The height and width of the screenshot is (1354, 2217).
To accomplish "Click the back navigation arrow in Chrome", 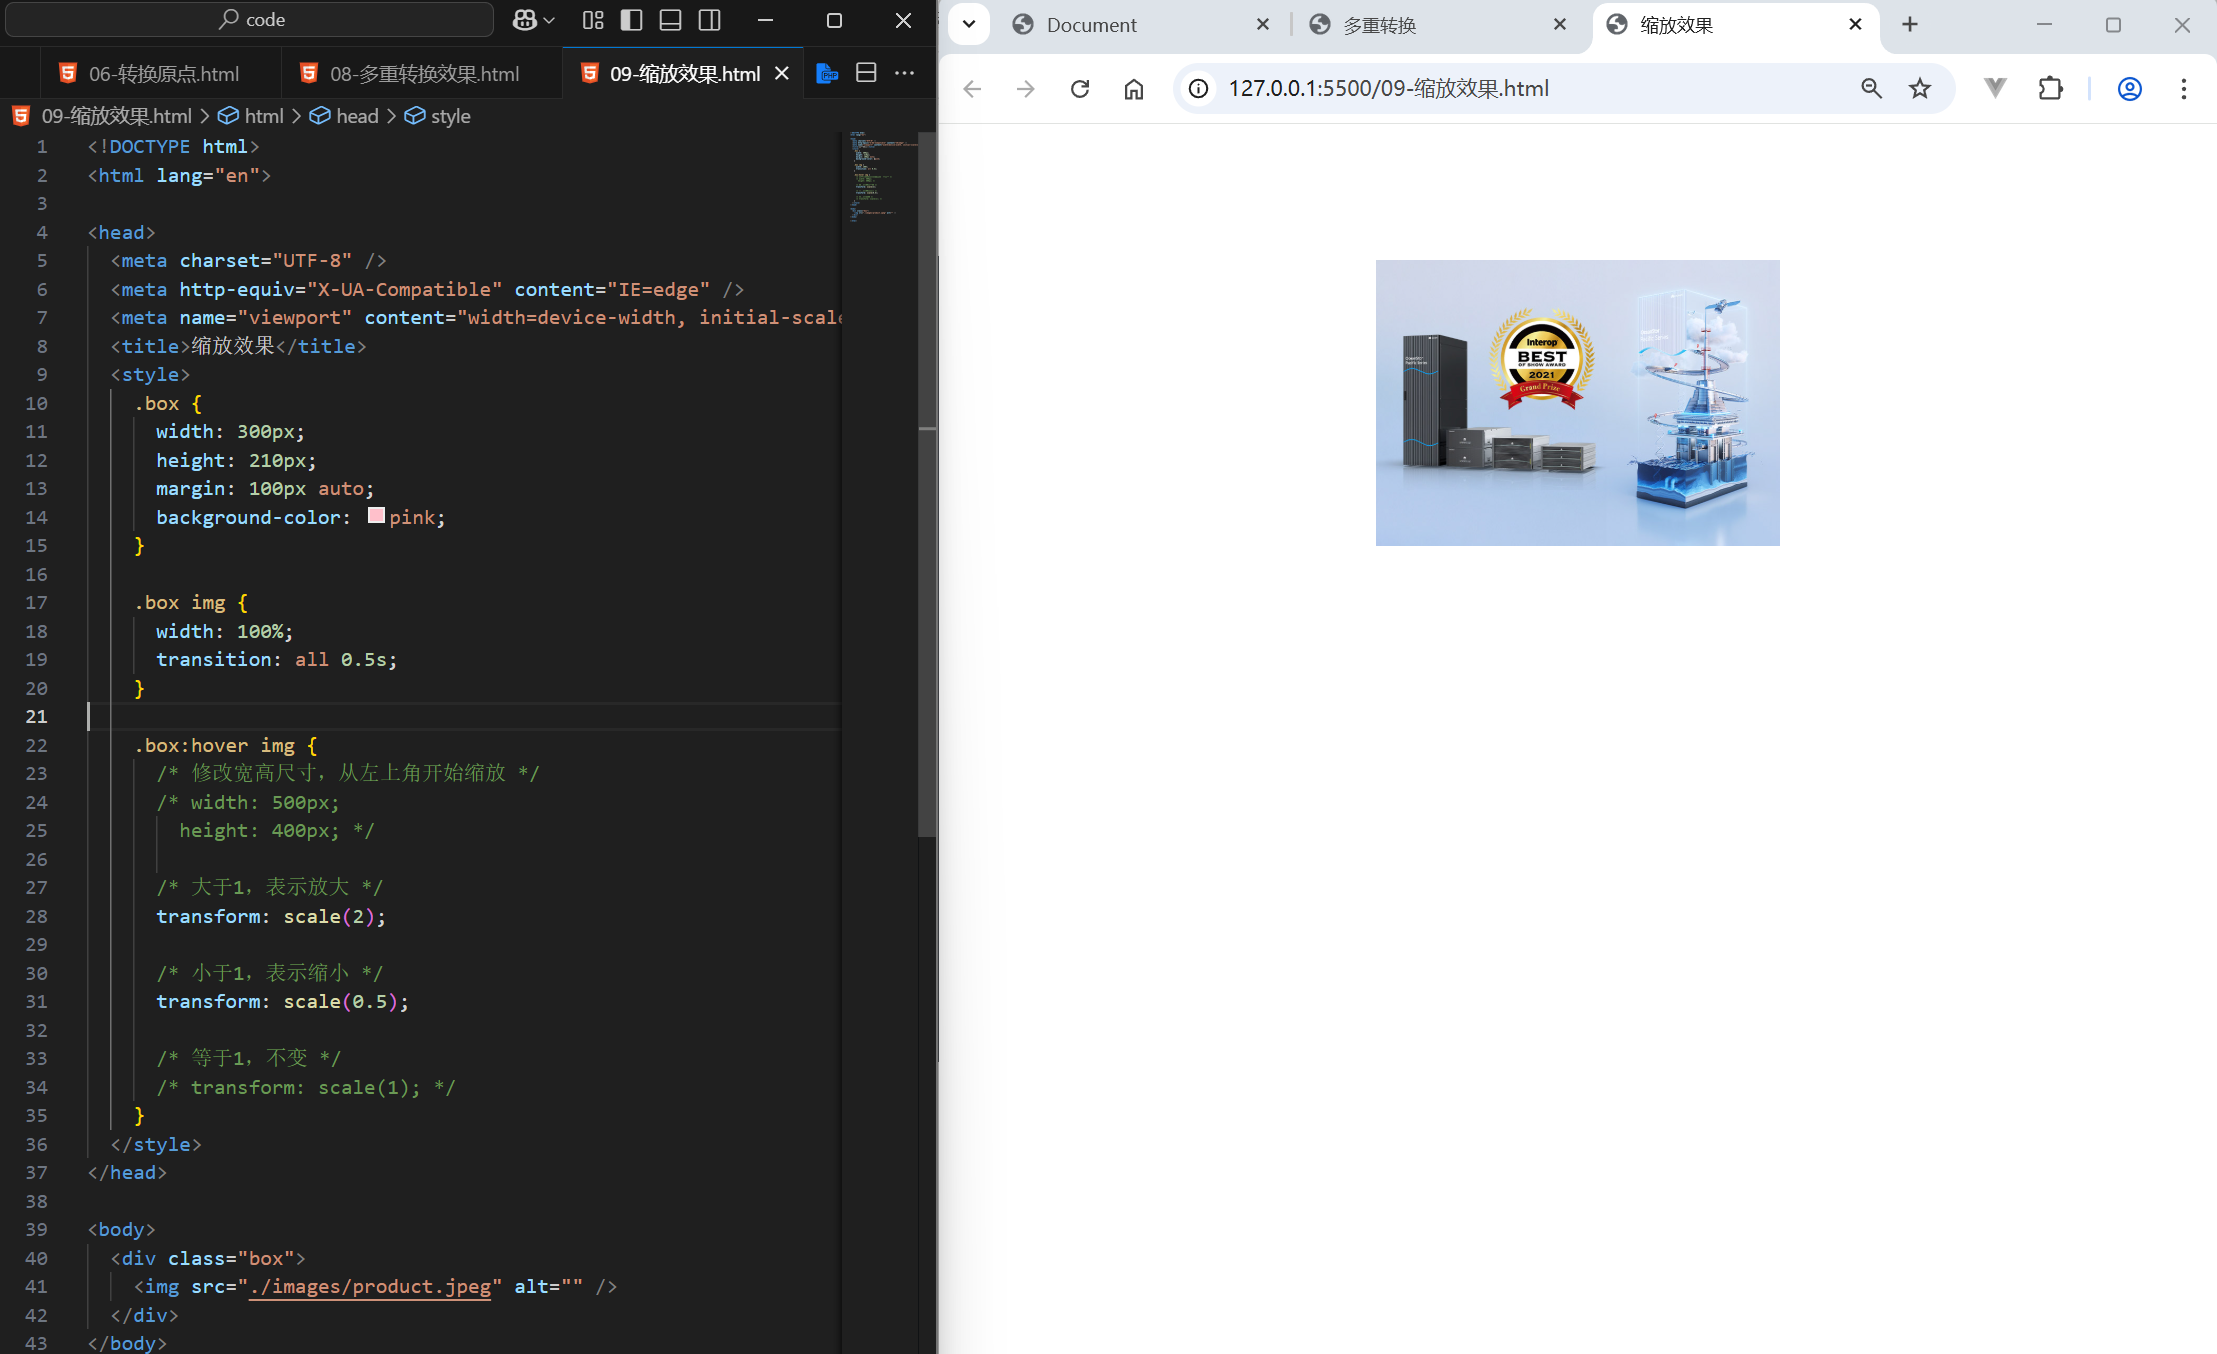I will [x=971, y=88].
